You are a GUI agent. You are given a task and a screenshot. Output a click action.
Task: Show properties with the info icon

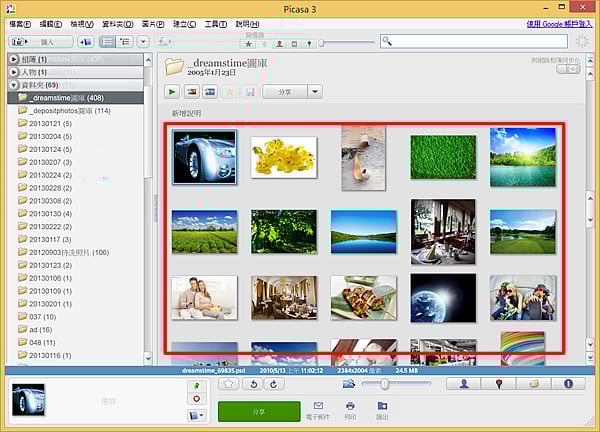(567, 383)
